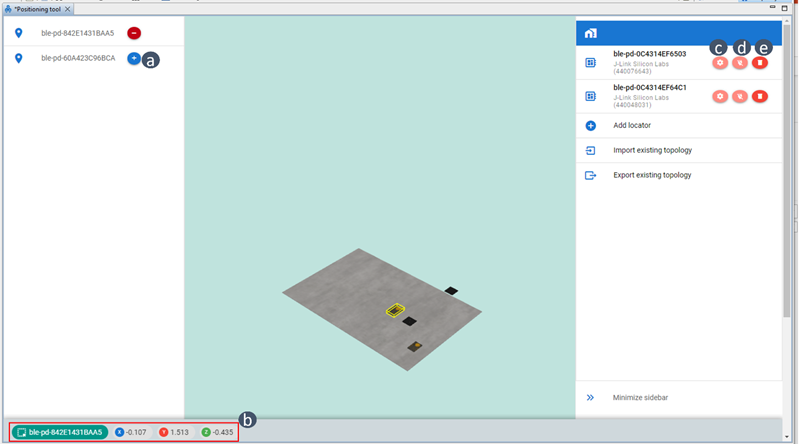Close the Positioning tool tab
The image size is (800, 444).
(67, 9)
